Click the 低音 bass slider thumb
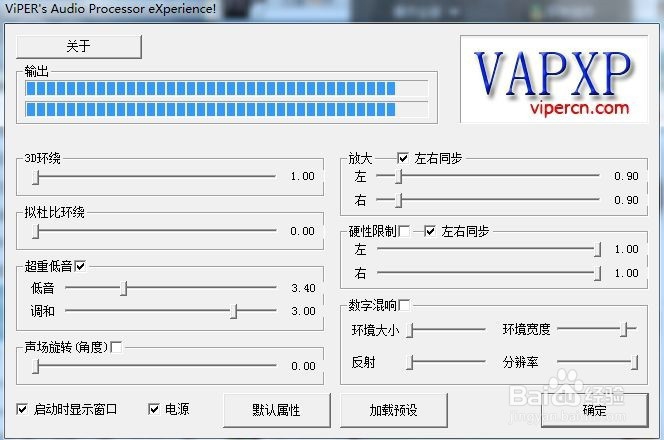 124,288
